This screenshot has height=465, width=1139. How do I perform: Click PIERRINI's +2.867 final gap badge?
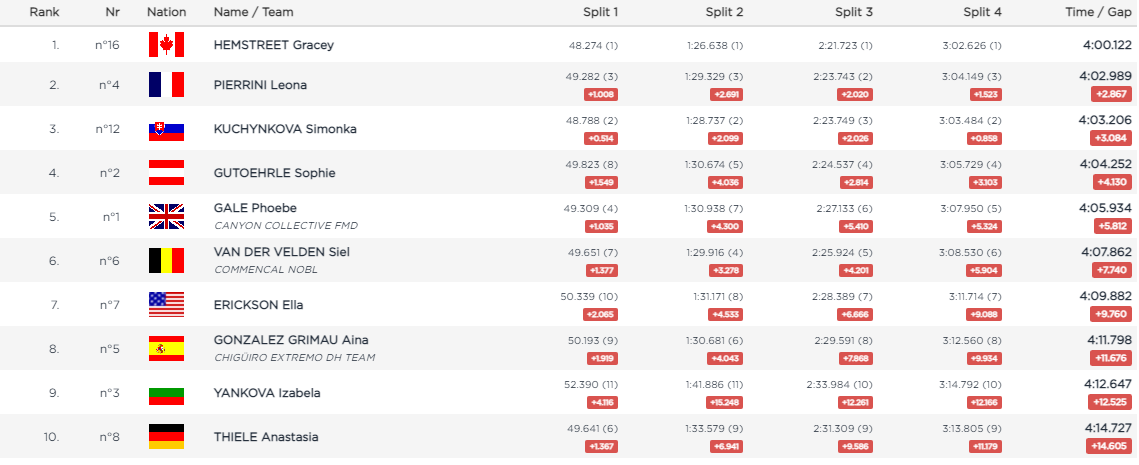click(x=1111, y=94)
